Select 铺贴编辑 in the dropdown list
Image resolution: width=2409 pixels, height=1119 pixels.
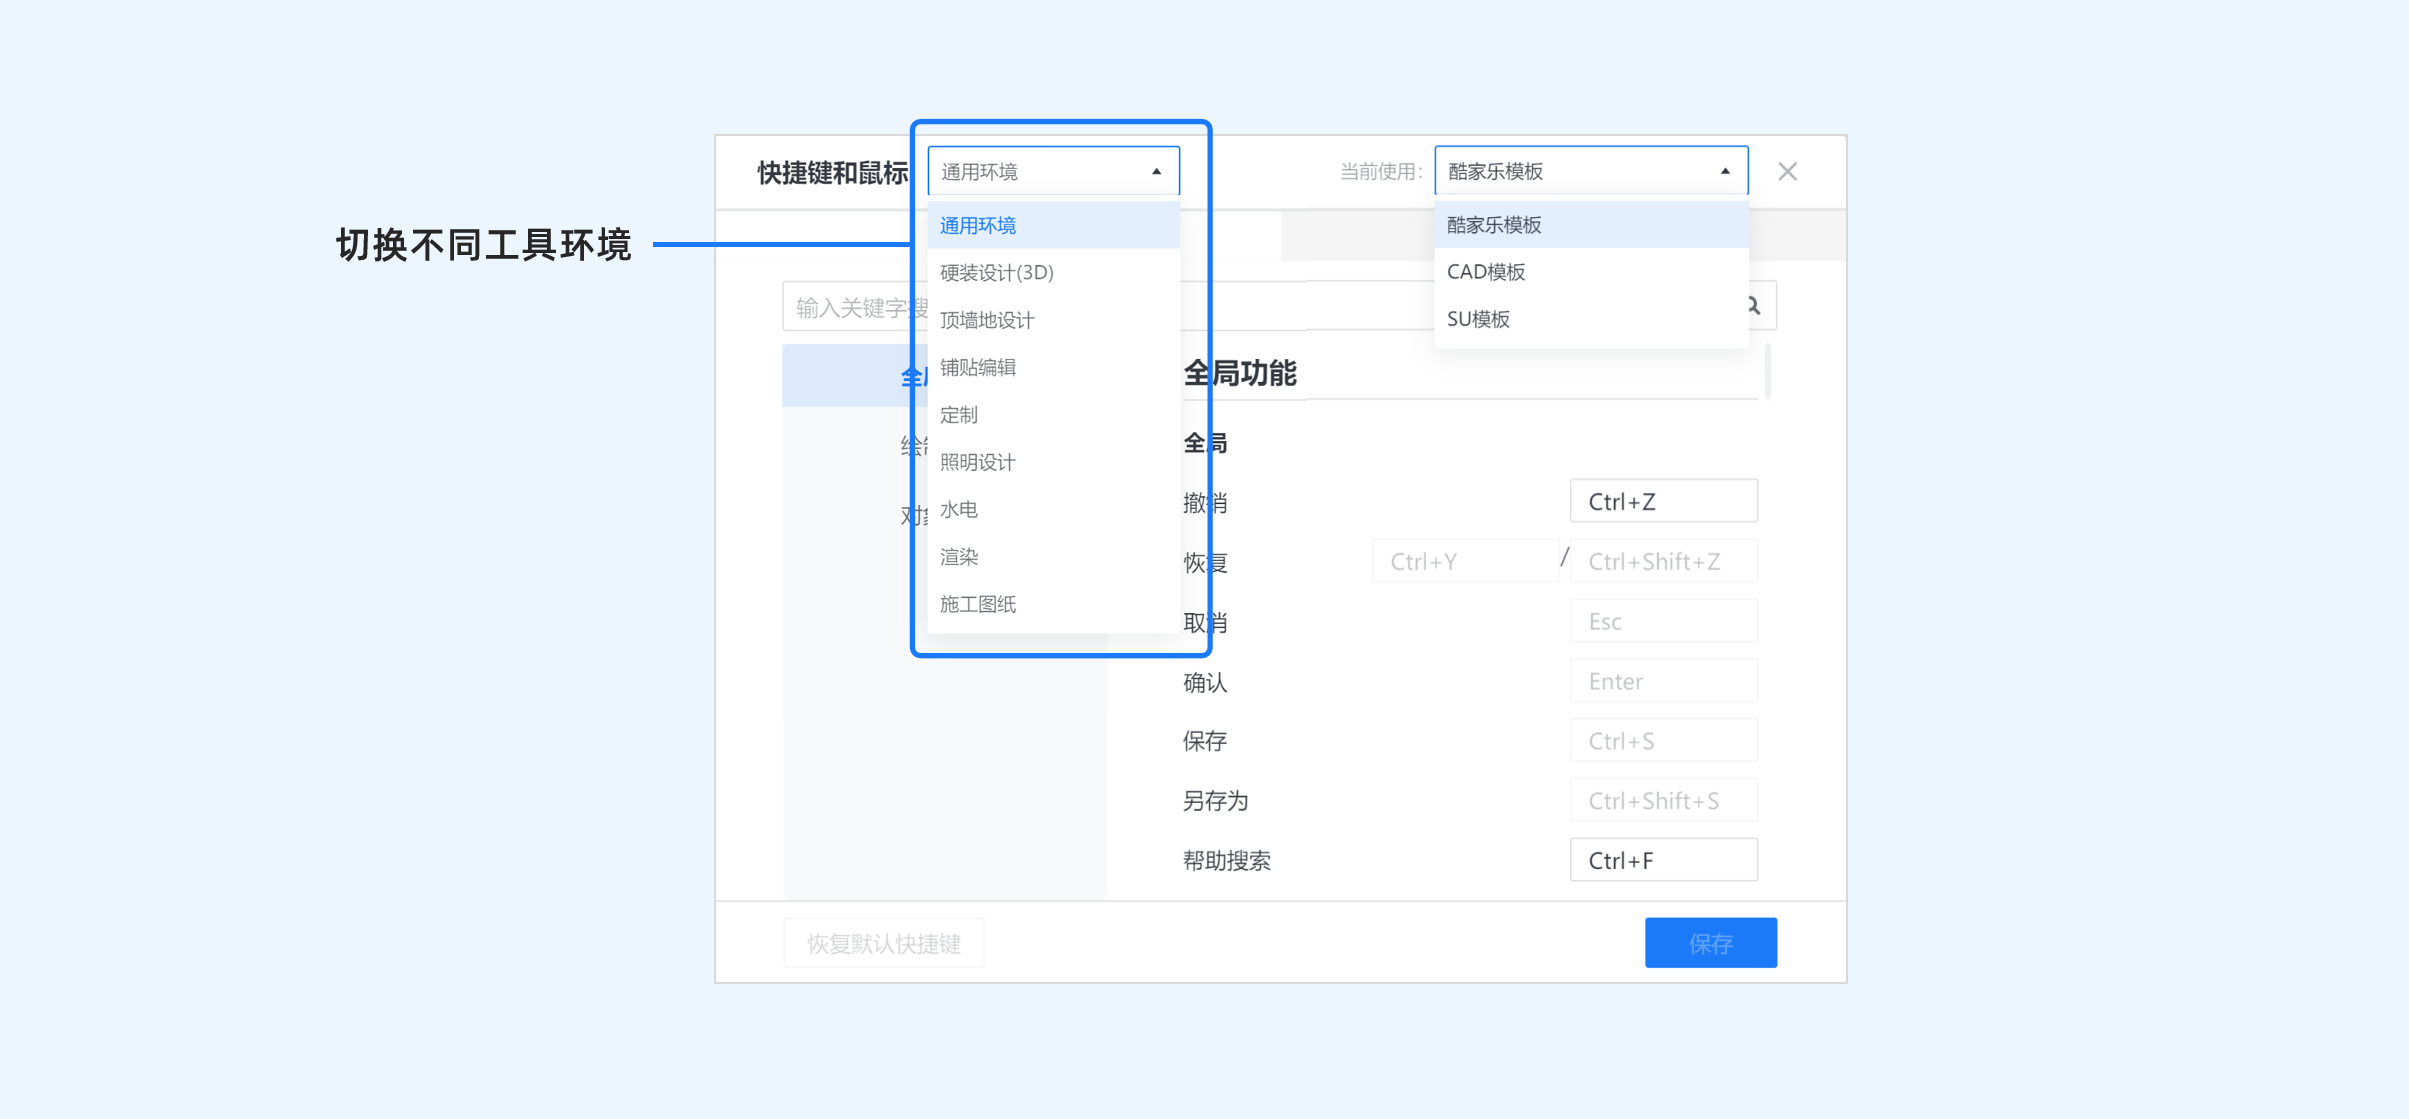(978, 367)
